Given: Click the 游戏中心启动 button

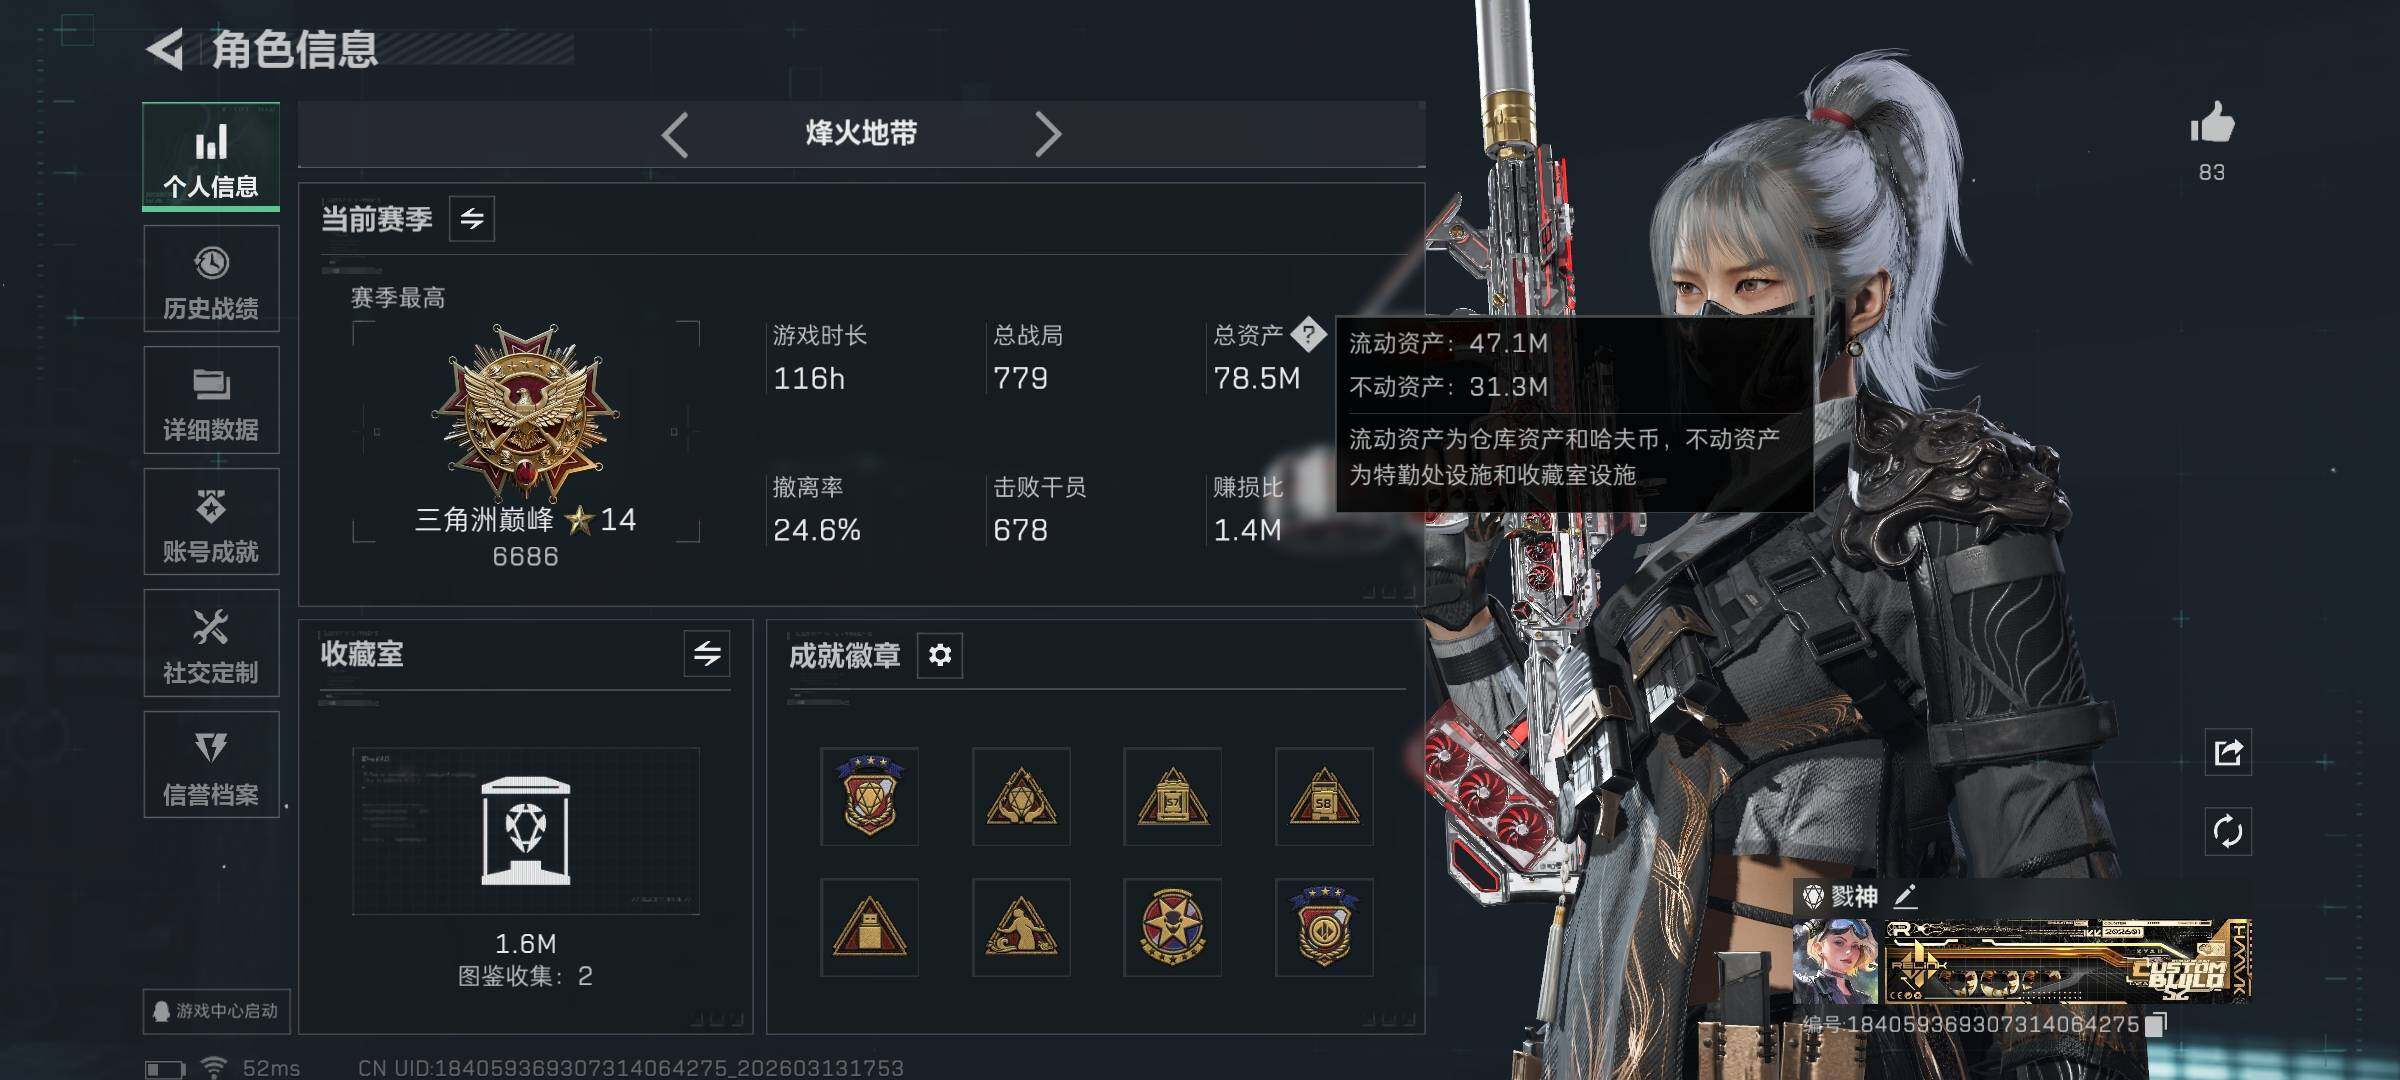Looking at the screenshot, I should 216,1011.
